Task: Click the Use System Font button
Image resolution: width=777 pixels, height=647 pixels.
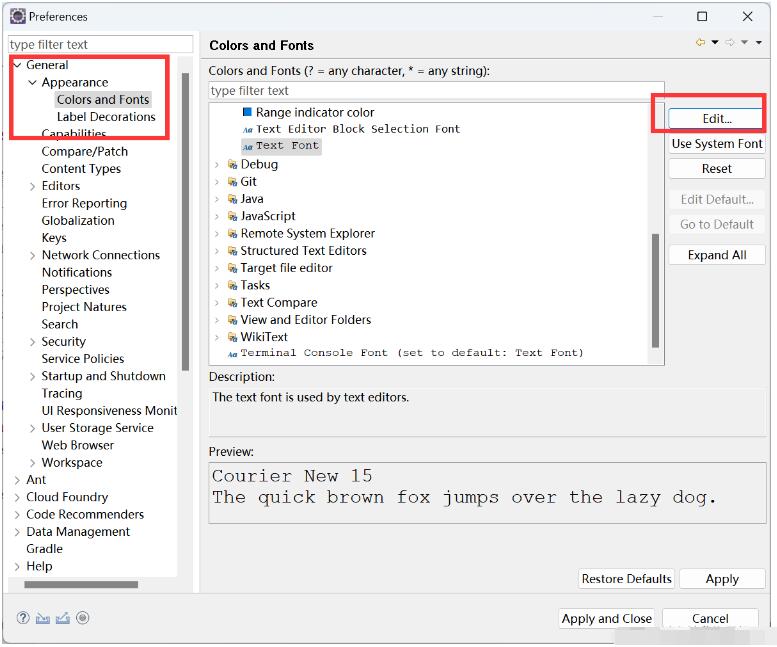Action: point(716,144)
